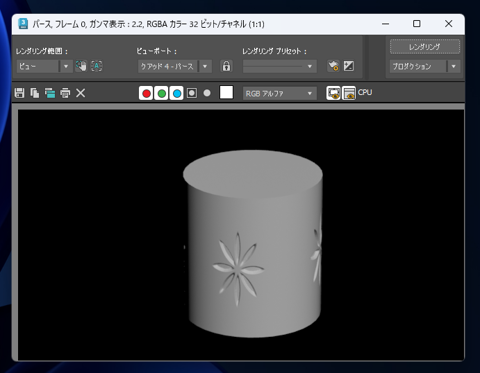480x373 pixels.
Task: Click the Print Image icon
Action: [x=65, y=93]
